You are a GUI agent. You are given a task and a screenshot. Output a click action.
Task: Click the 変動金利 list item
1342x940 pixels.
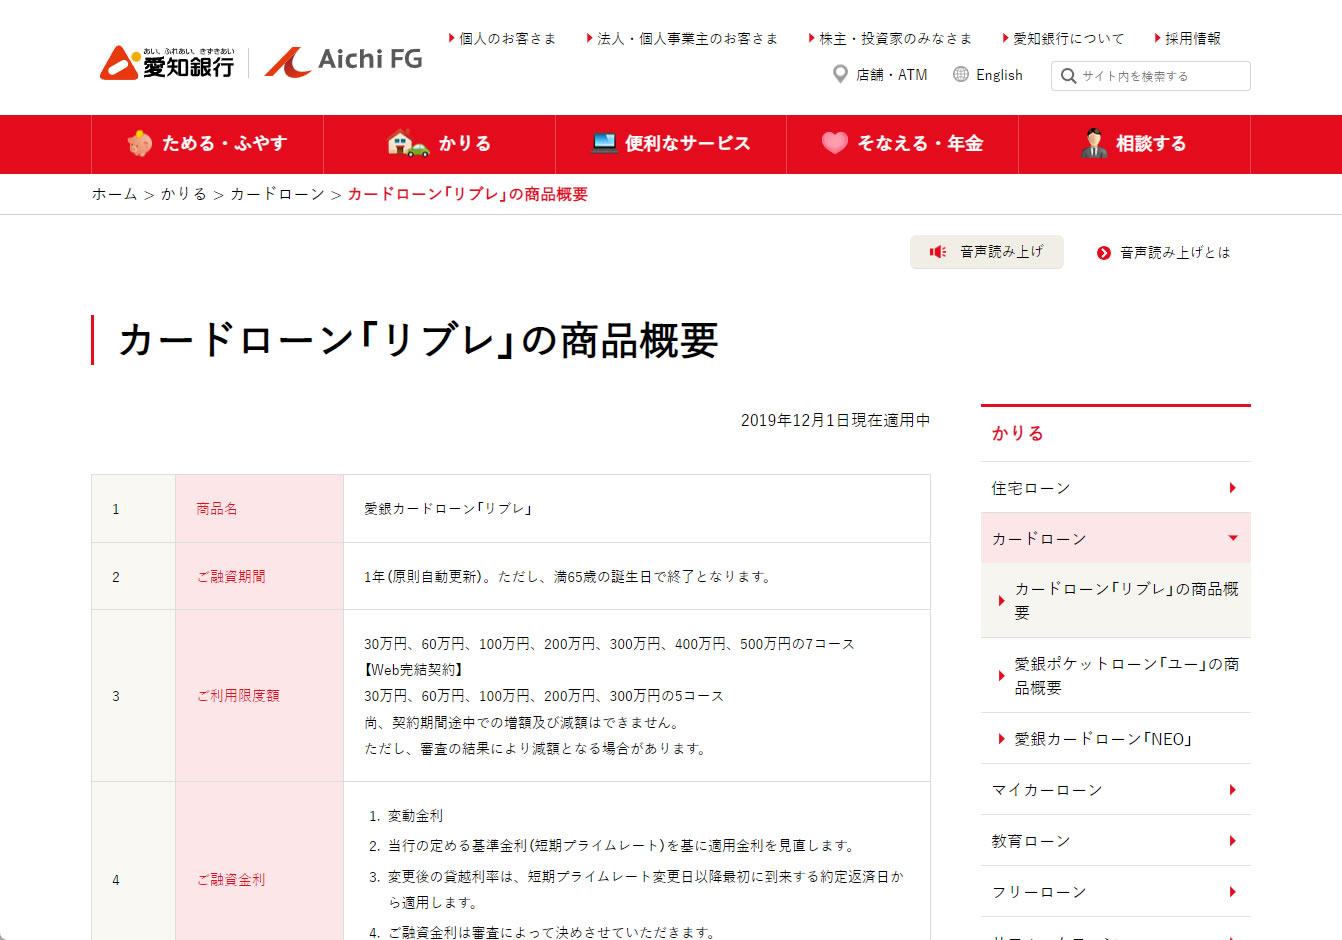[x=415, y=816]
